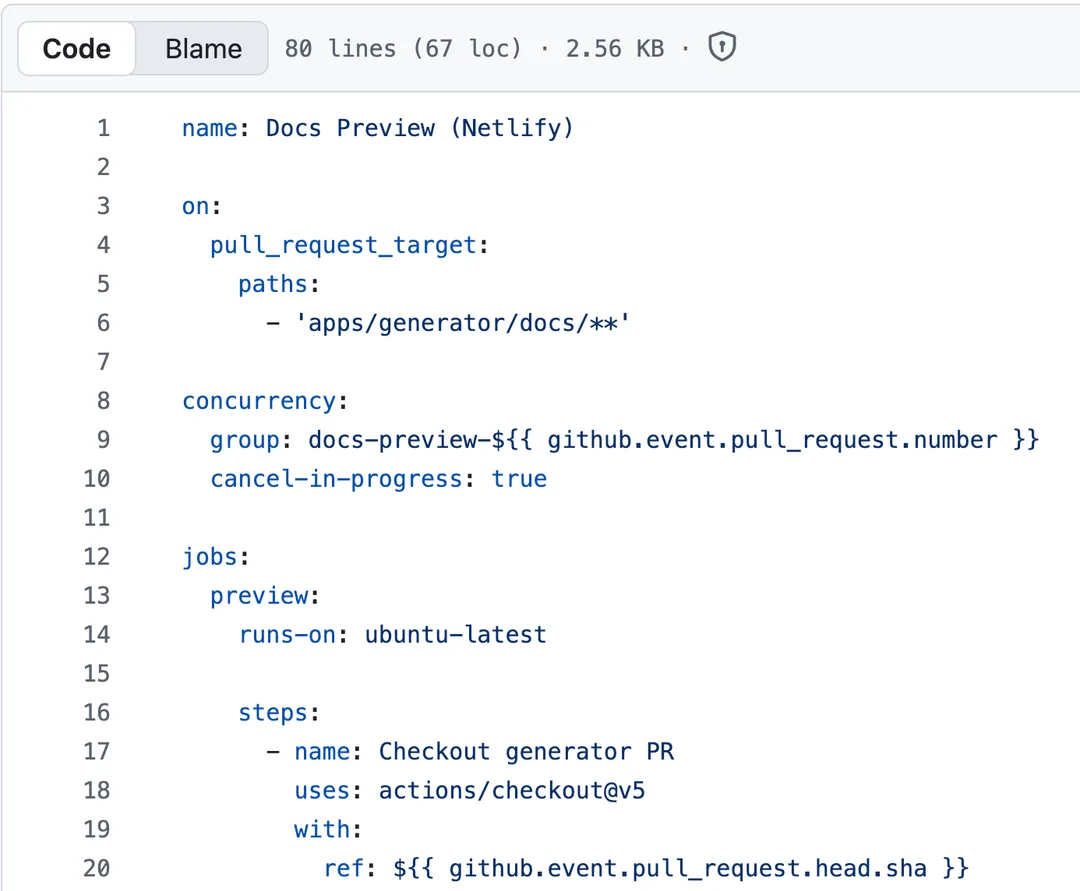The image size is (1080, 891).
Task: Select line number 11
Action: click(96, 518)
